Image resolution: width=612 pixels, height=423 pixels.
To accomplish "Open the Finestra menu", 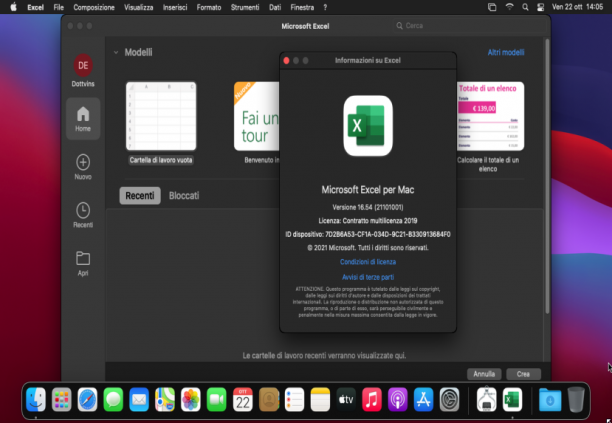I will [302, 7].
